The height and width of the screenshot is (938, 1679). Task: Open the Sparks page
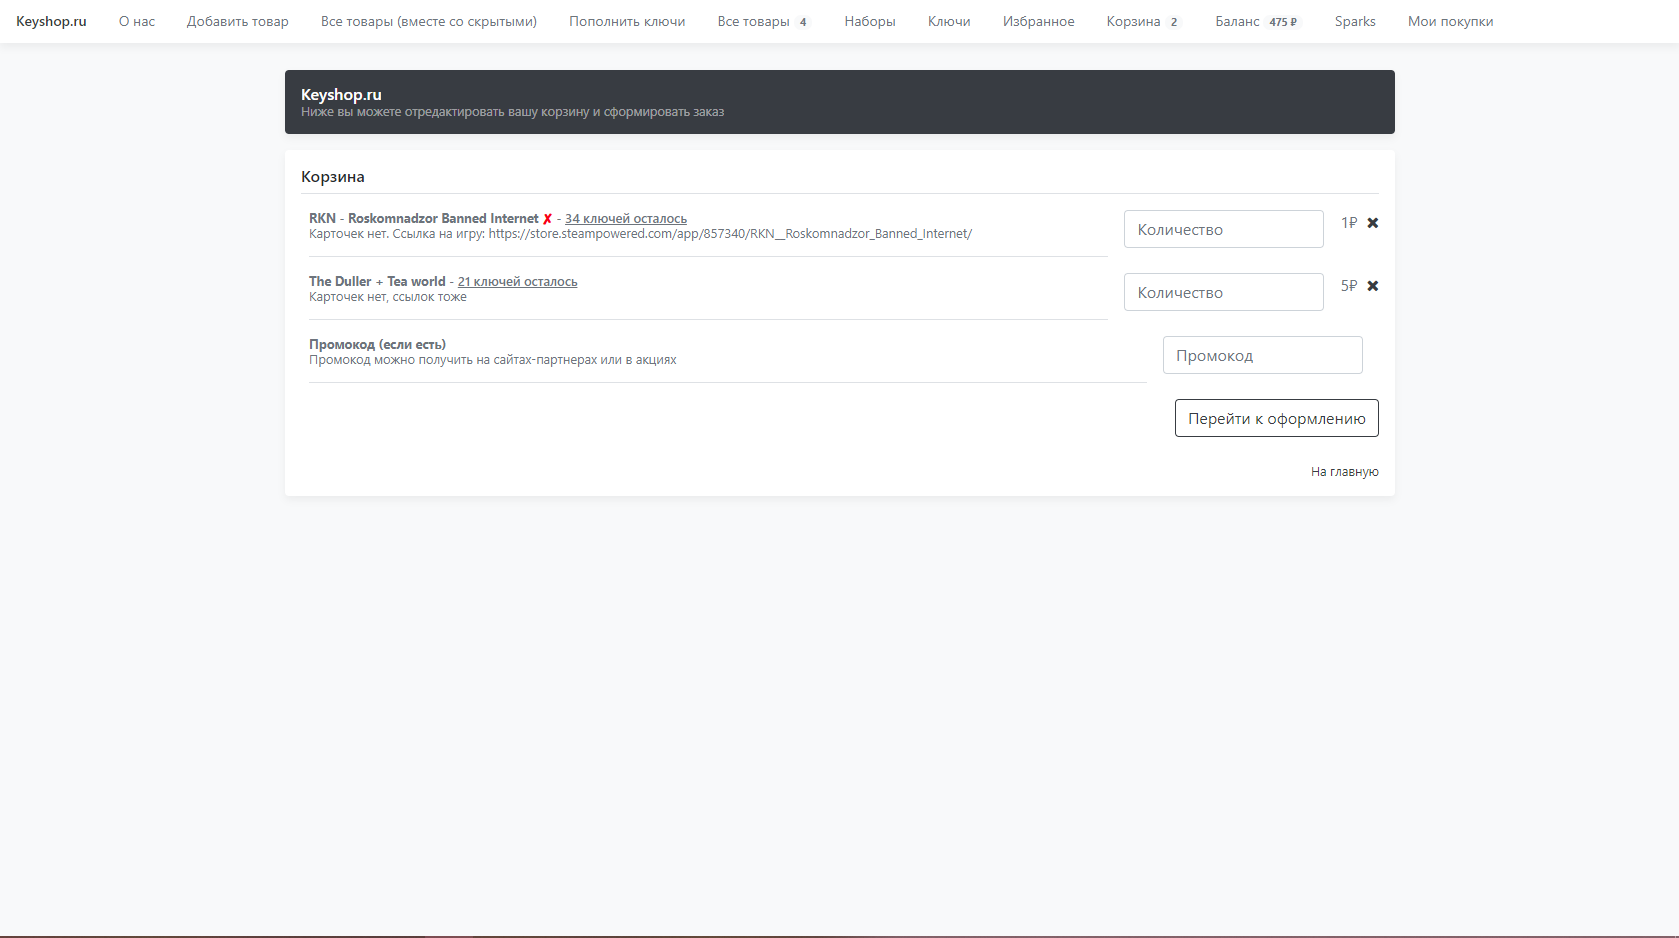pyautogui.click(x=1355, y=21)
